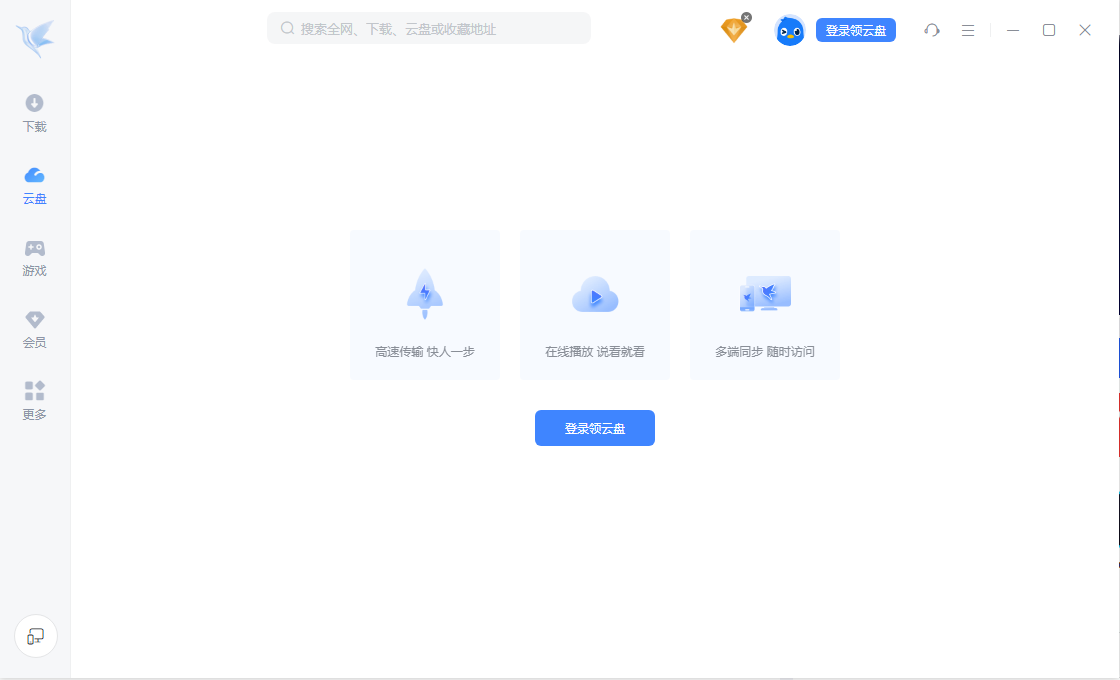Click the magnifier icon inside the search bar

click(285, 28)
